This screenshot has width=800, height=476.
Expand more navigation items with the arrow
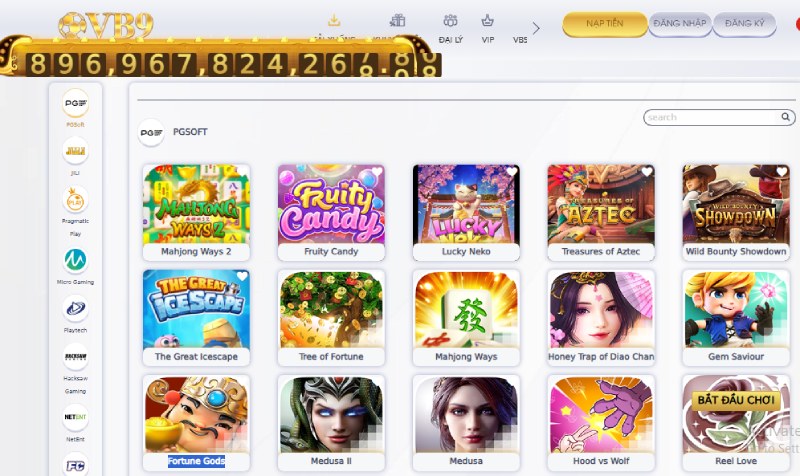point(536,28)
